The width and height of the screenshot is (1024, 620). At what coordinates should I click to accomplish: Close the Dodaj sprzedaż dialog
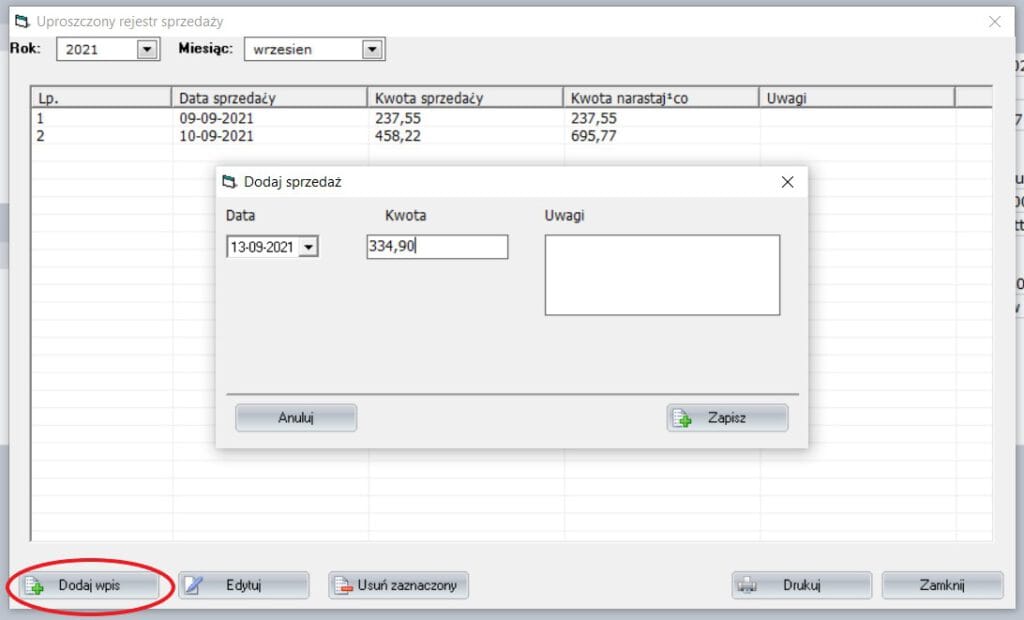(x=787, y=182)
